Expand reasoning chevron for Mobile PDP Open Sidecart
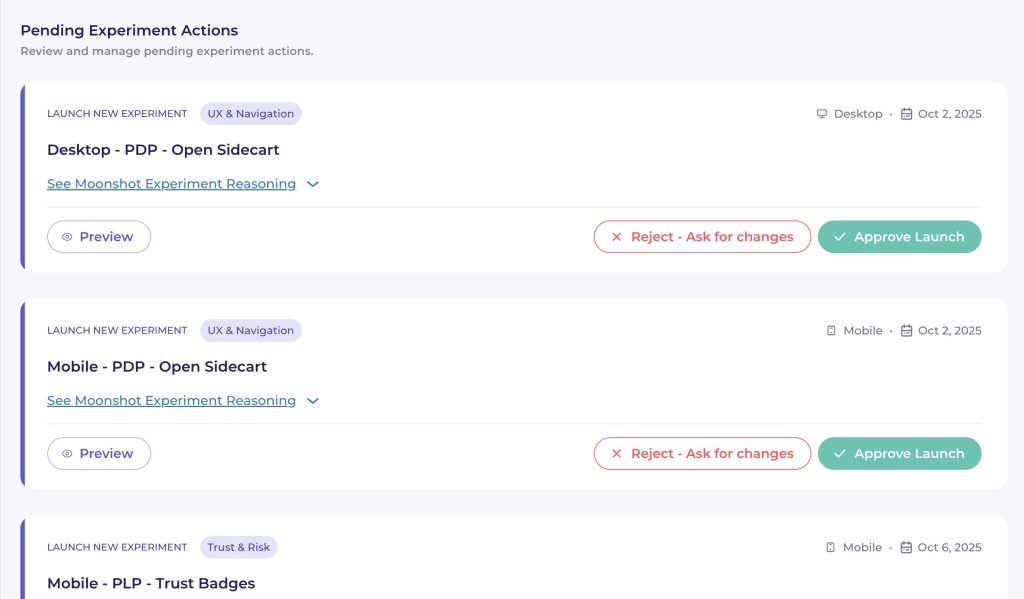 point(313,401)
